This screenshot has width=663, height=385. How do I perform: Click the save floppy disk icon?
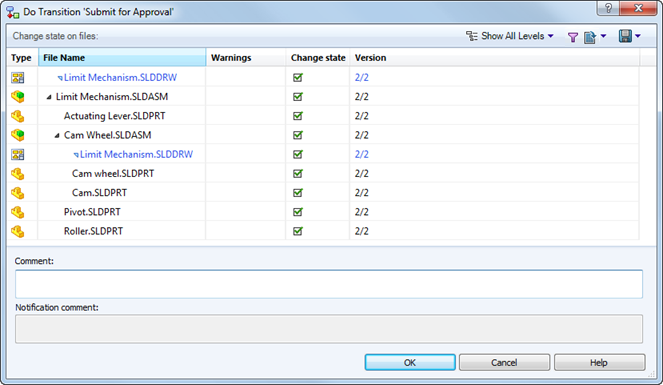click(625, 36)
